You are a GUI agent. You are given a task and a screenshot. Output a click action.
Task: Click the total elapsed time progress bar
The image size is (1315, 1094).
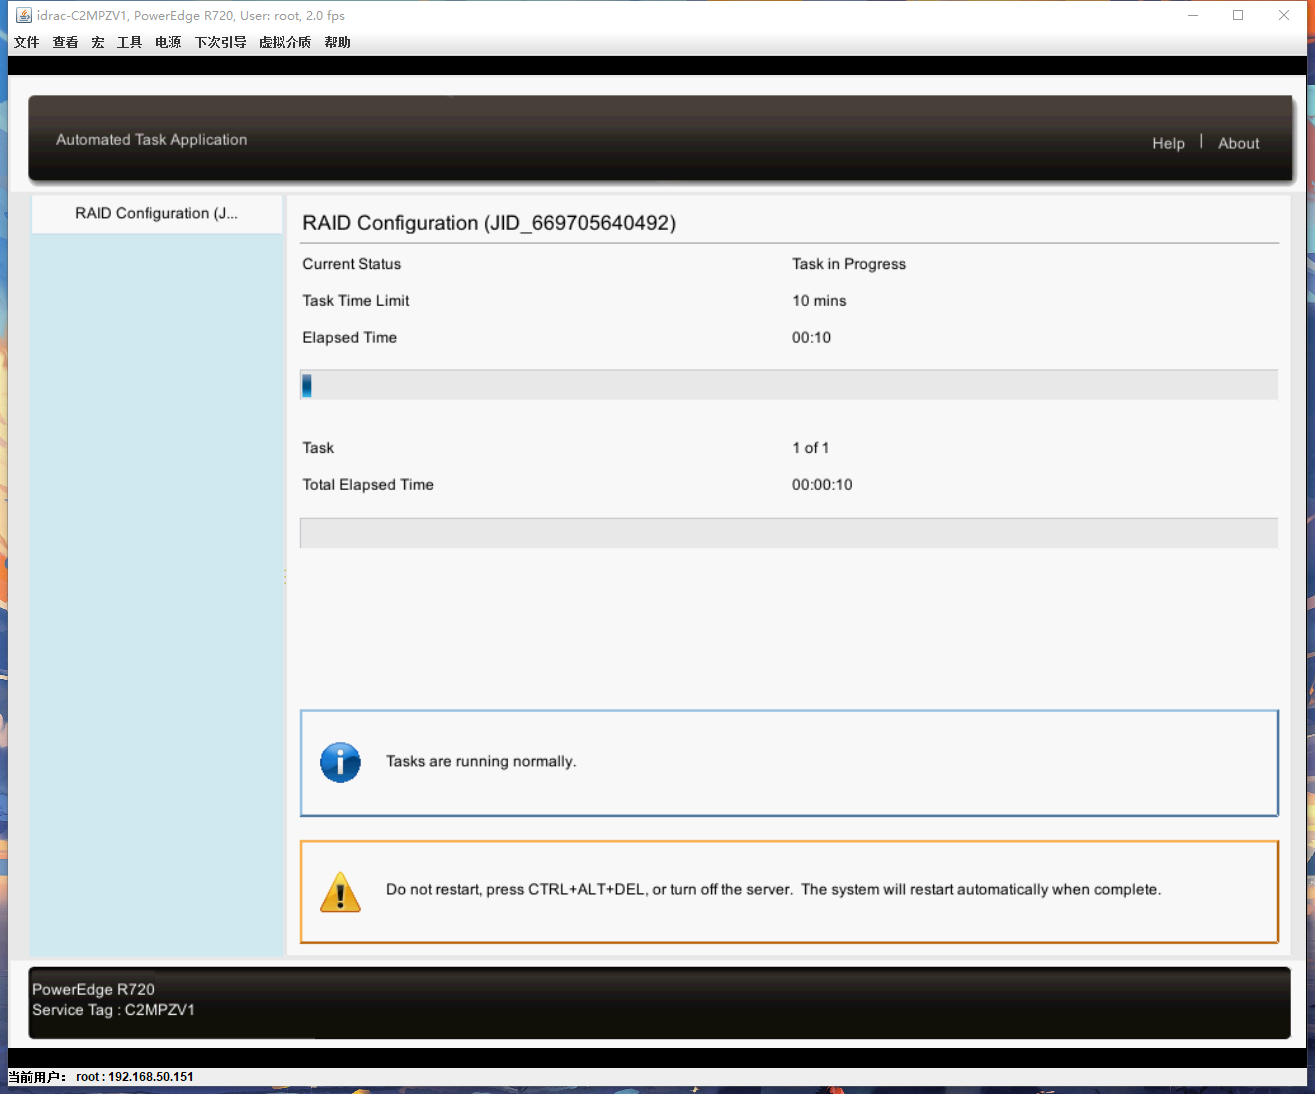789,532
